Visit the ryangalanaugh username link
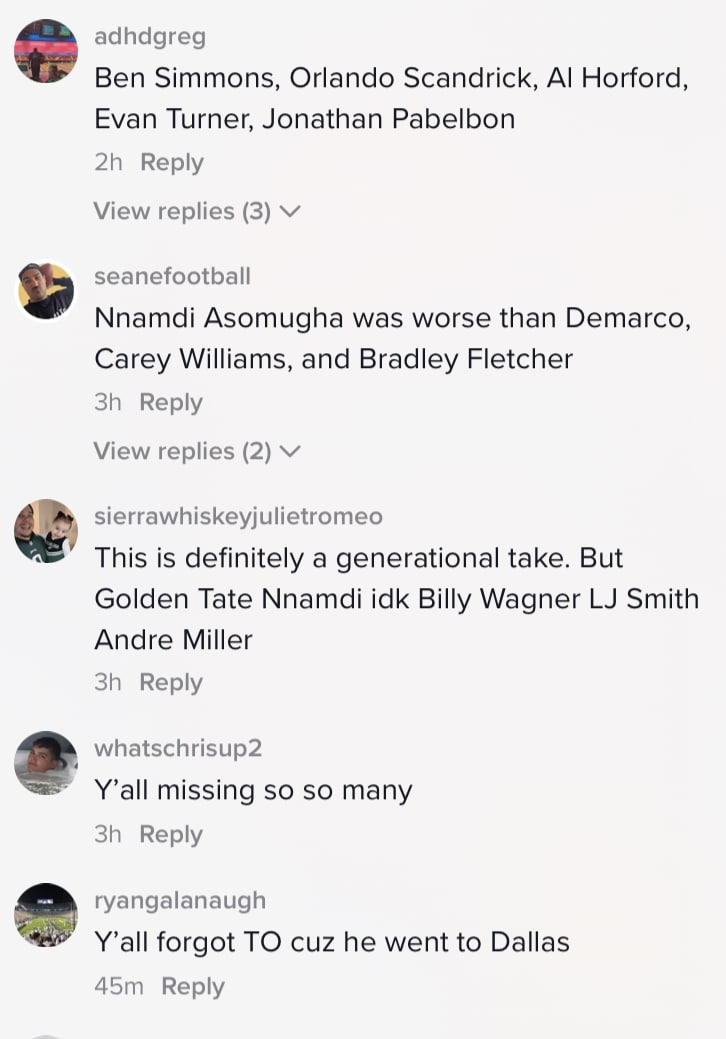Screen dimensions: 726x1039 pyautogui.click(x=180, y=900)
